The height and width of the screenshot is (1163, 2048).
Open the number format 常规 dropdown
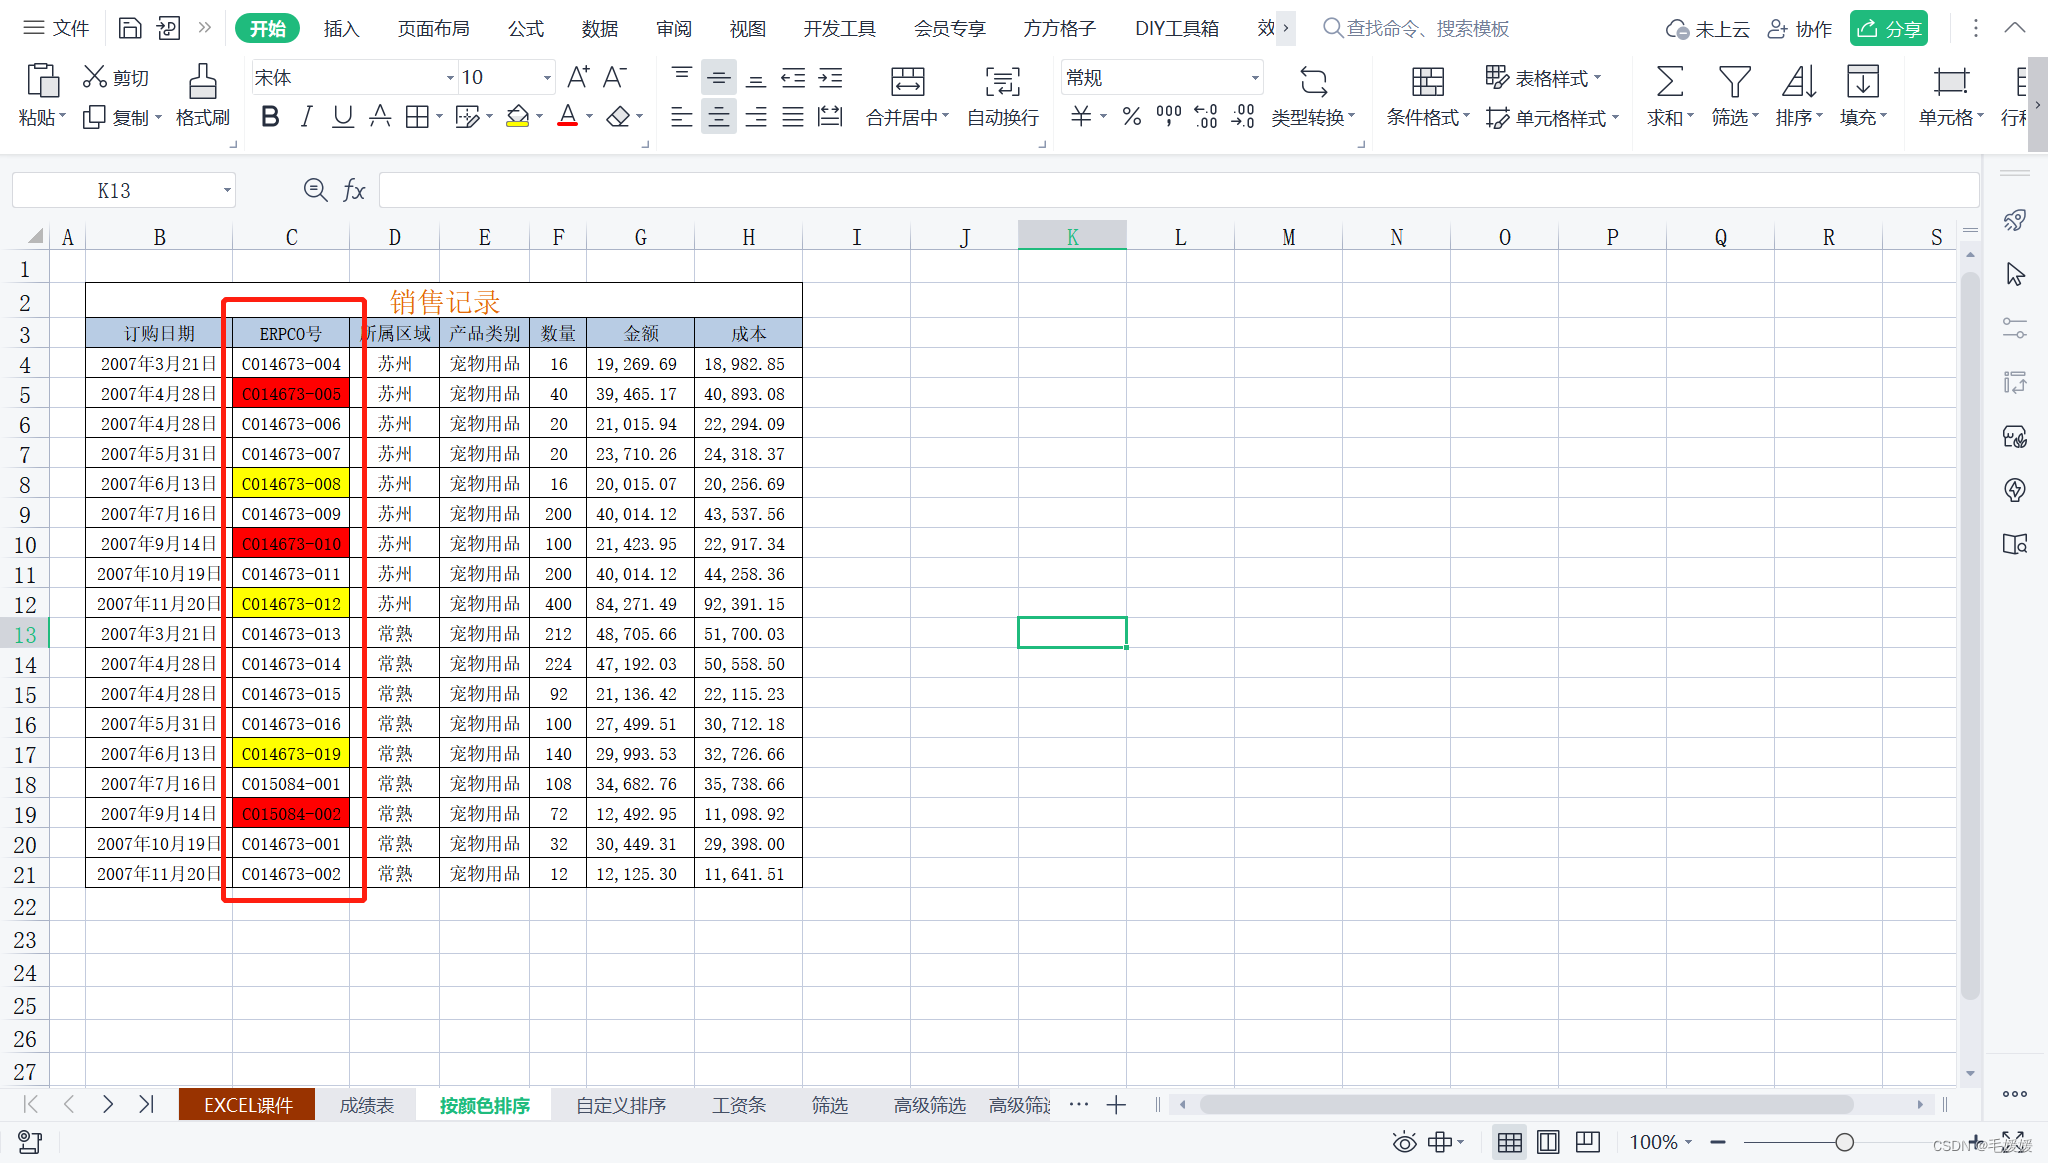[1254, 78]
